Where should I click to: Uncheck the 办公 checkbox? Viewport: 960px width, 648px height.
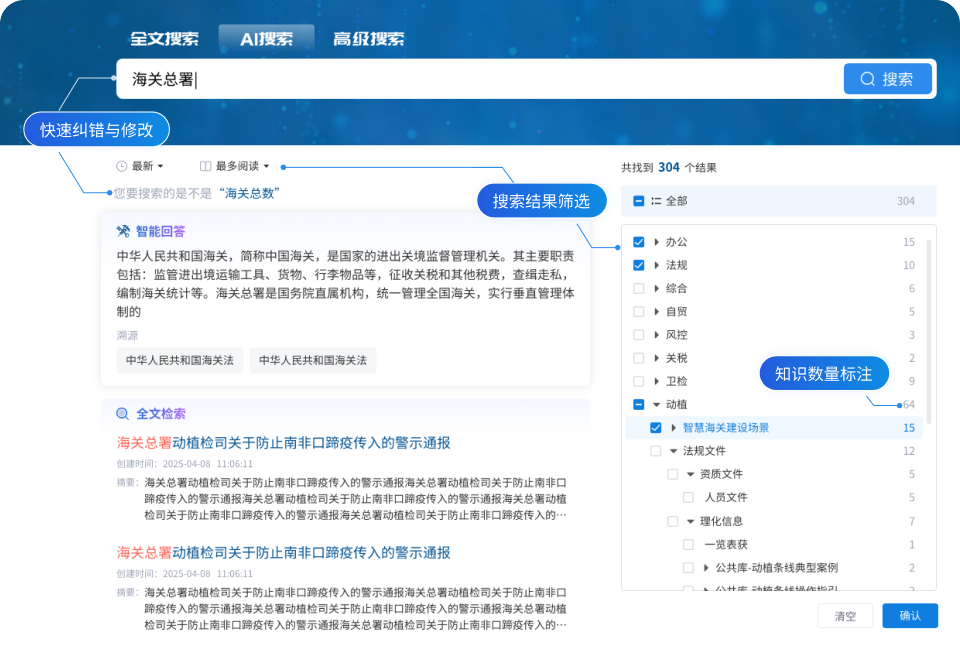(639, 242)
